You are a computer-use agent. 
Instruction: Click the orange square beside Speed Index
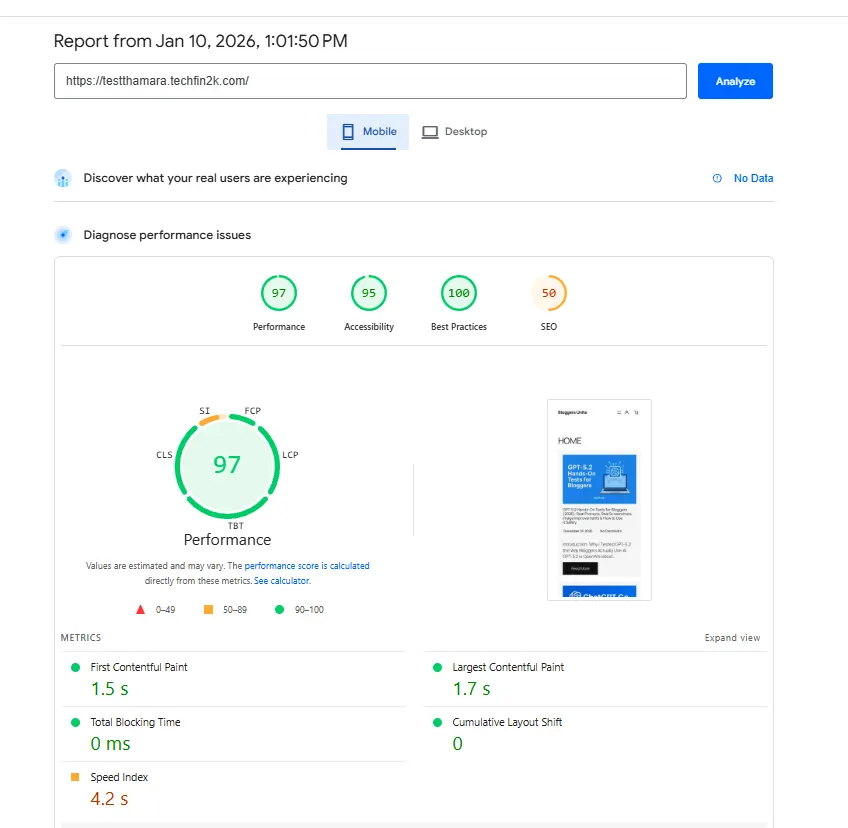(75, 777)
